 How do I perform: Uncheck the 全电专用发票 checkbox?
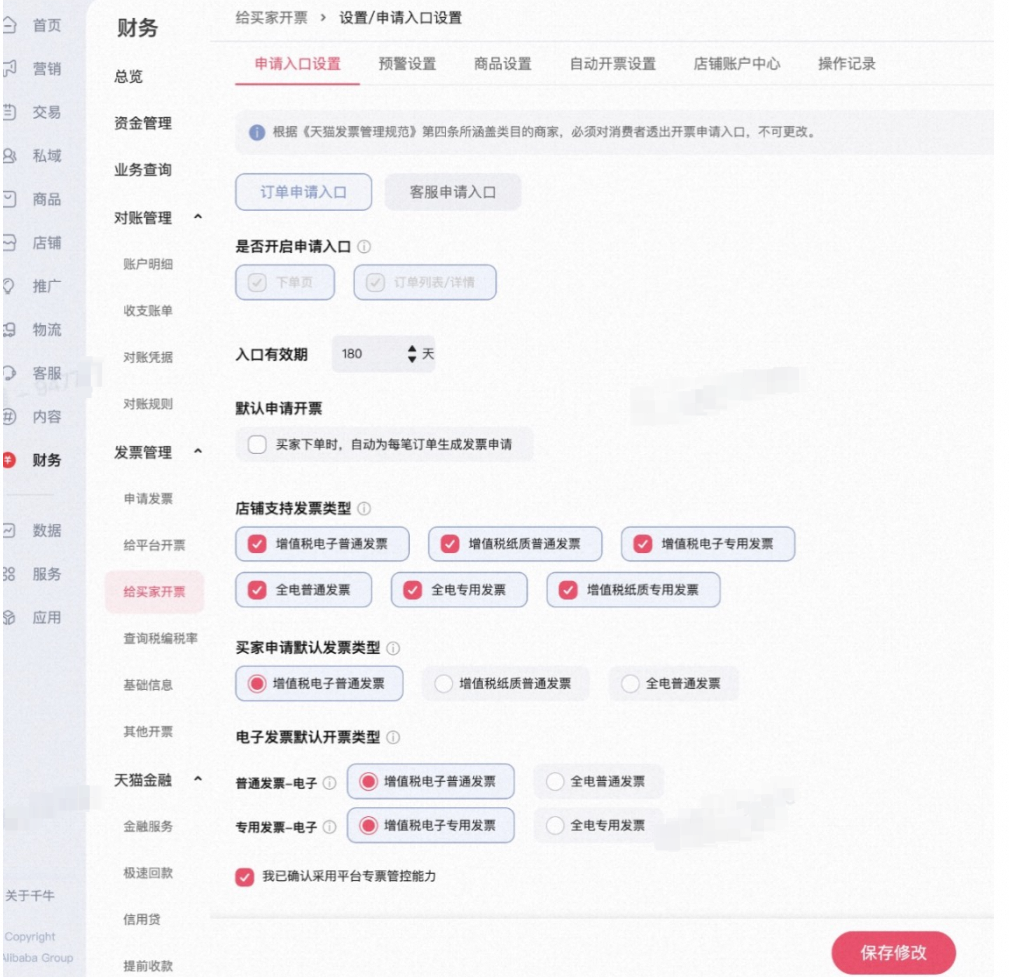412,590
